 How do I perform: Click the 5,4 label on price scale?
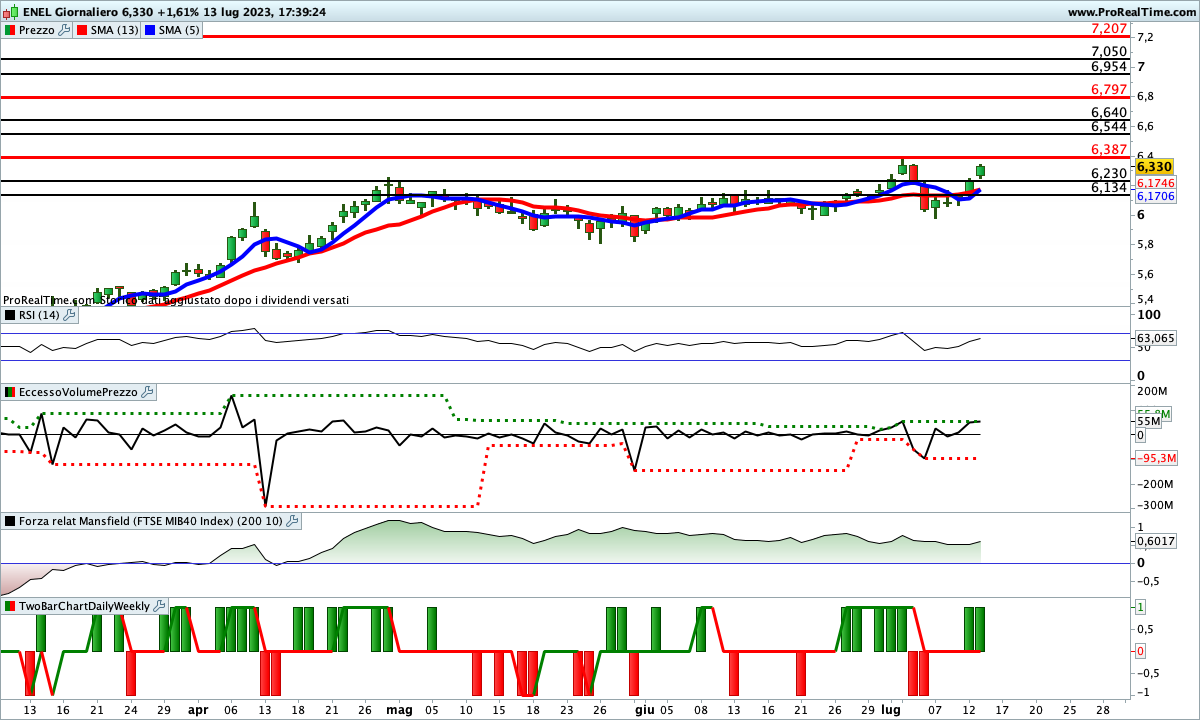click(1146, 299)
